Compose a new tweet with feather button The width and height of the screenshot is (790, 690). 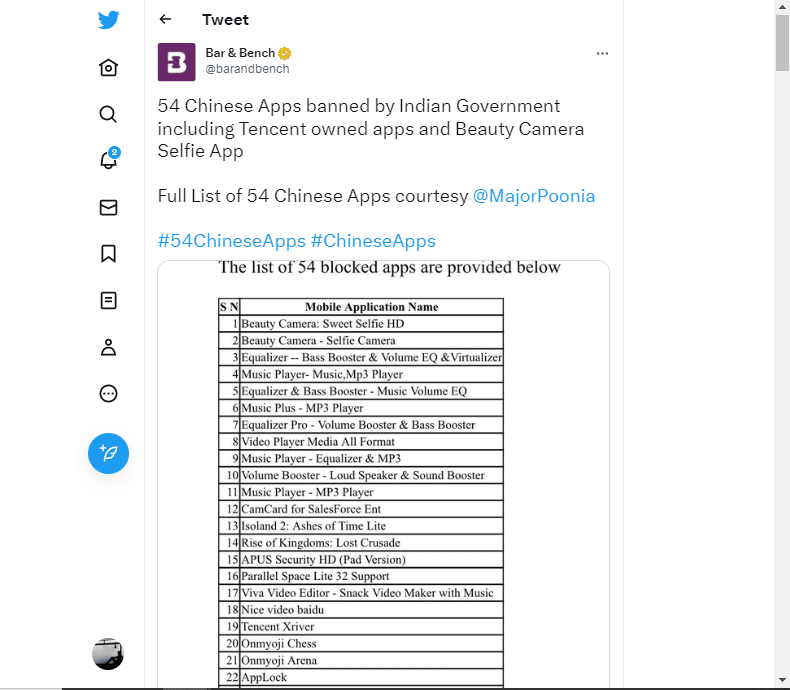pos(108,453)
